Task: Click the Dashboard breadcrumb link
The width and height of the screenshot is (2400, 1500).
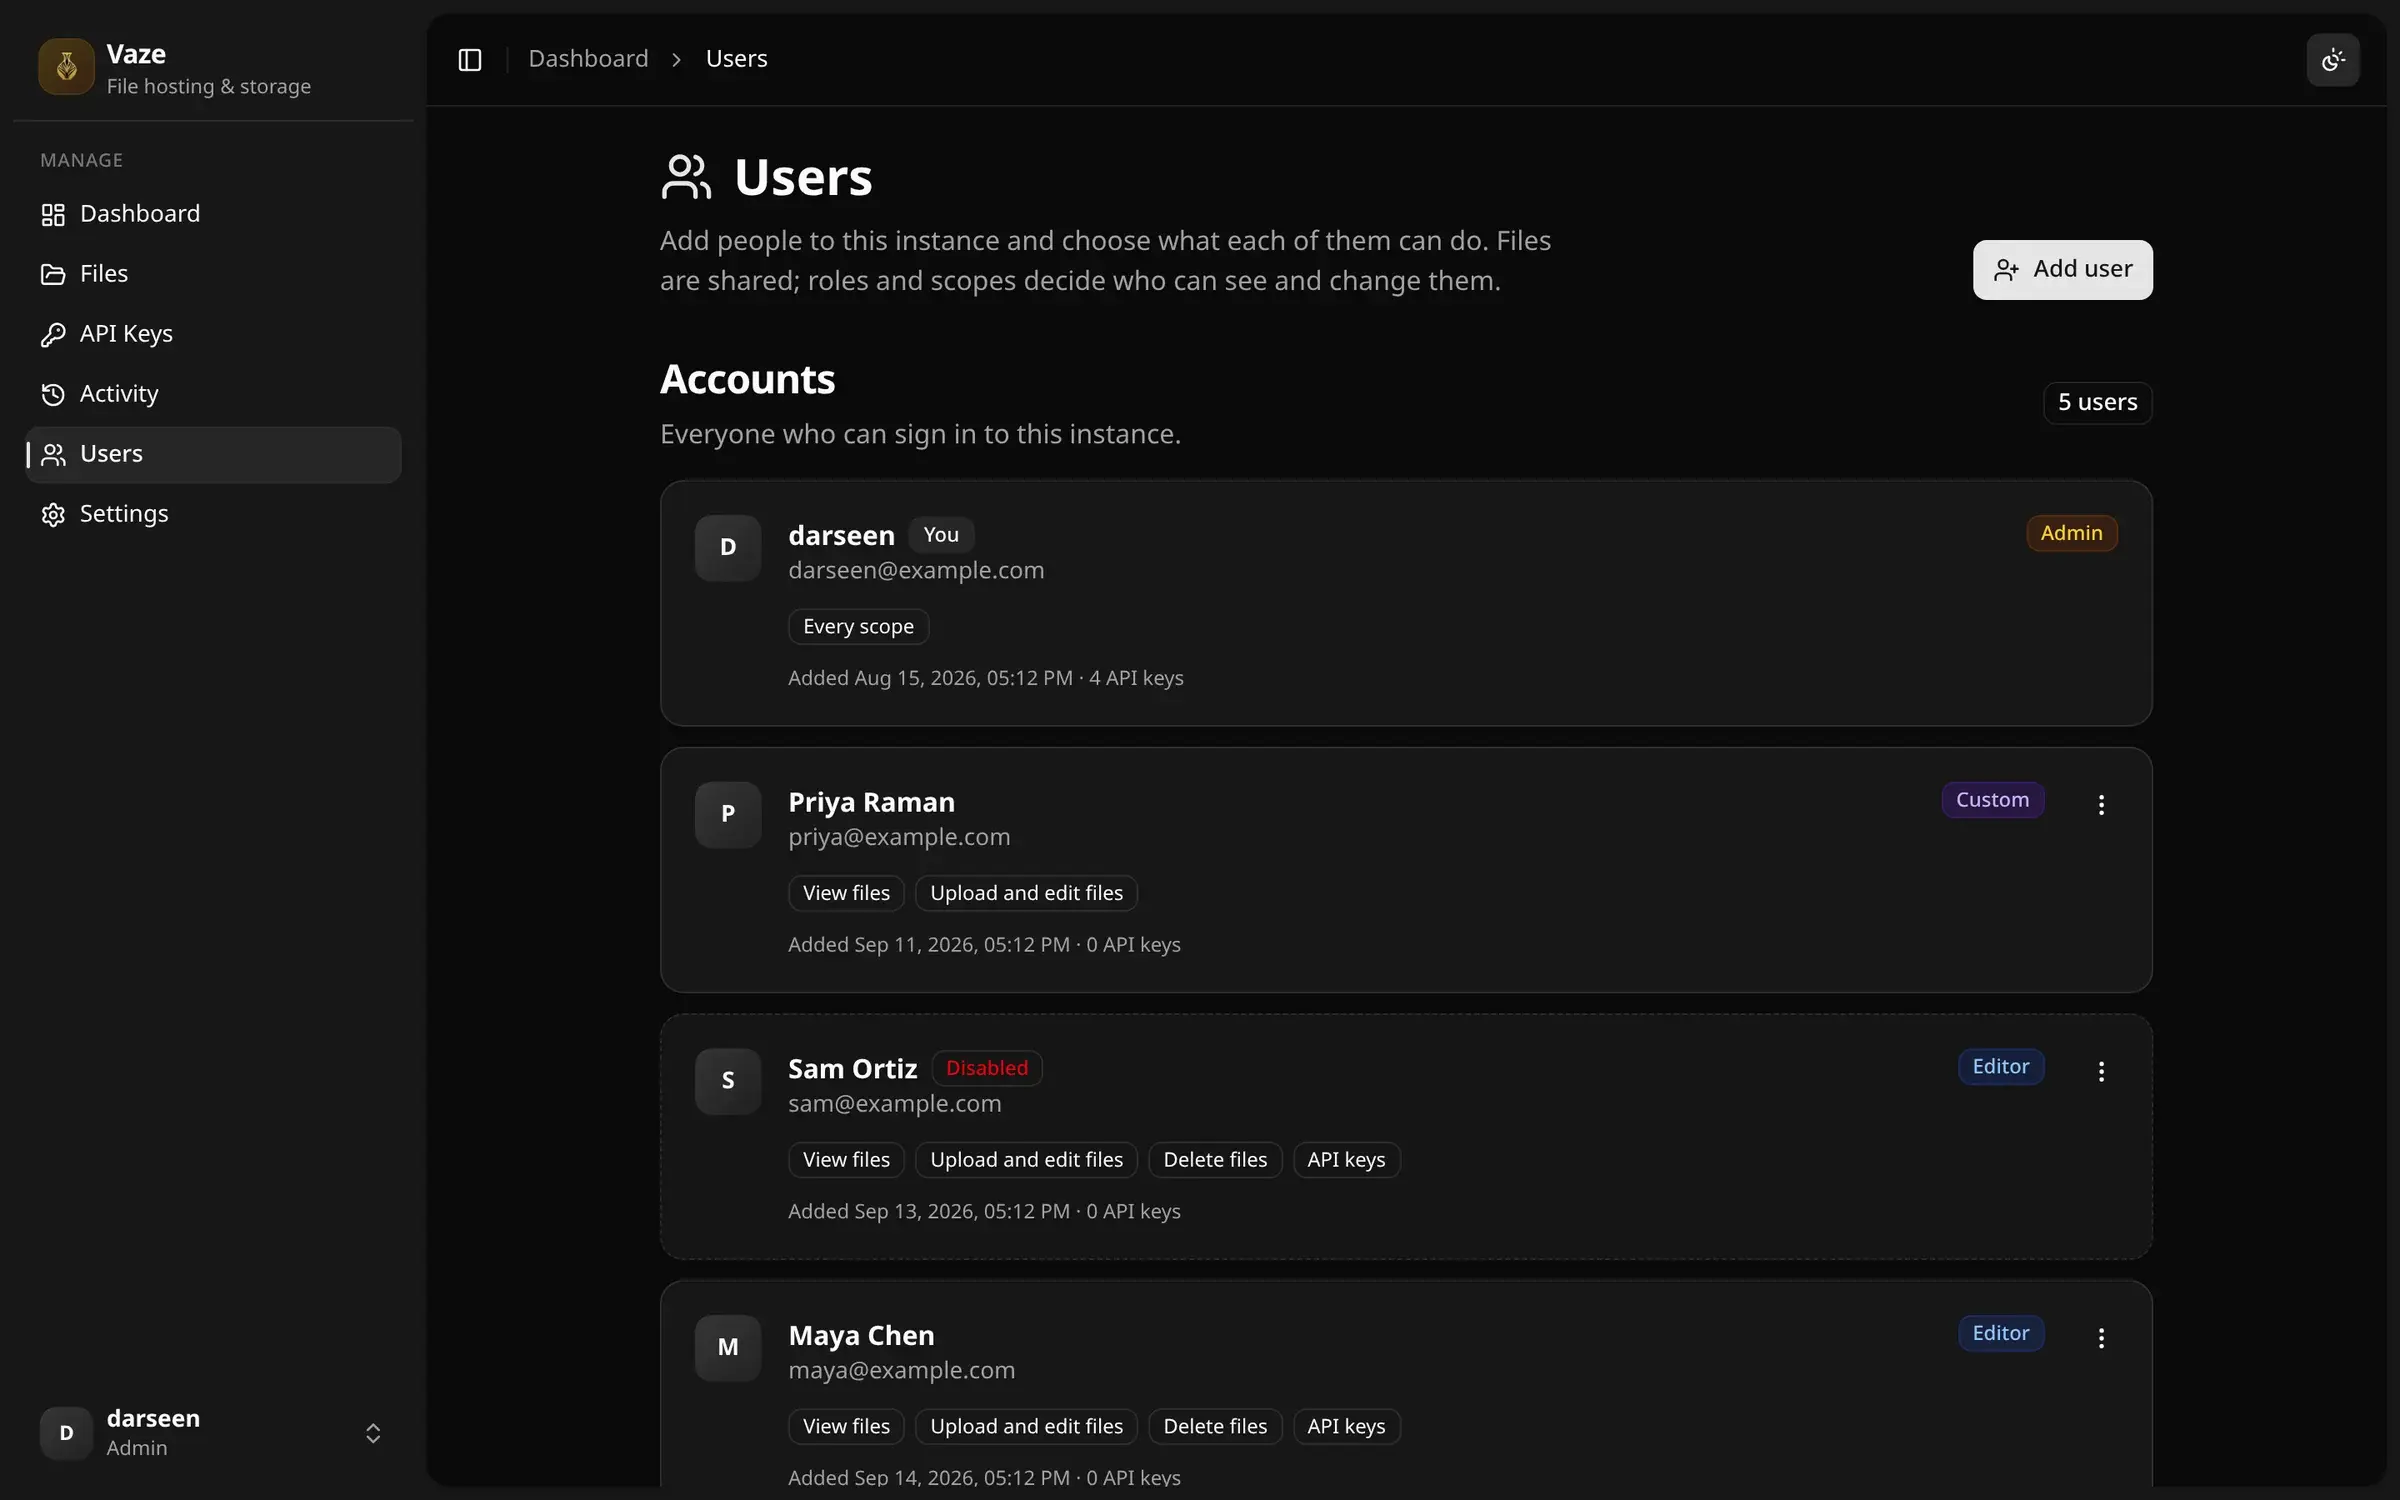Action: 588,59
